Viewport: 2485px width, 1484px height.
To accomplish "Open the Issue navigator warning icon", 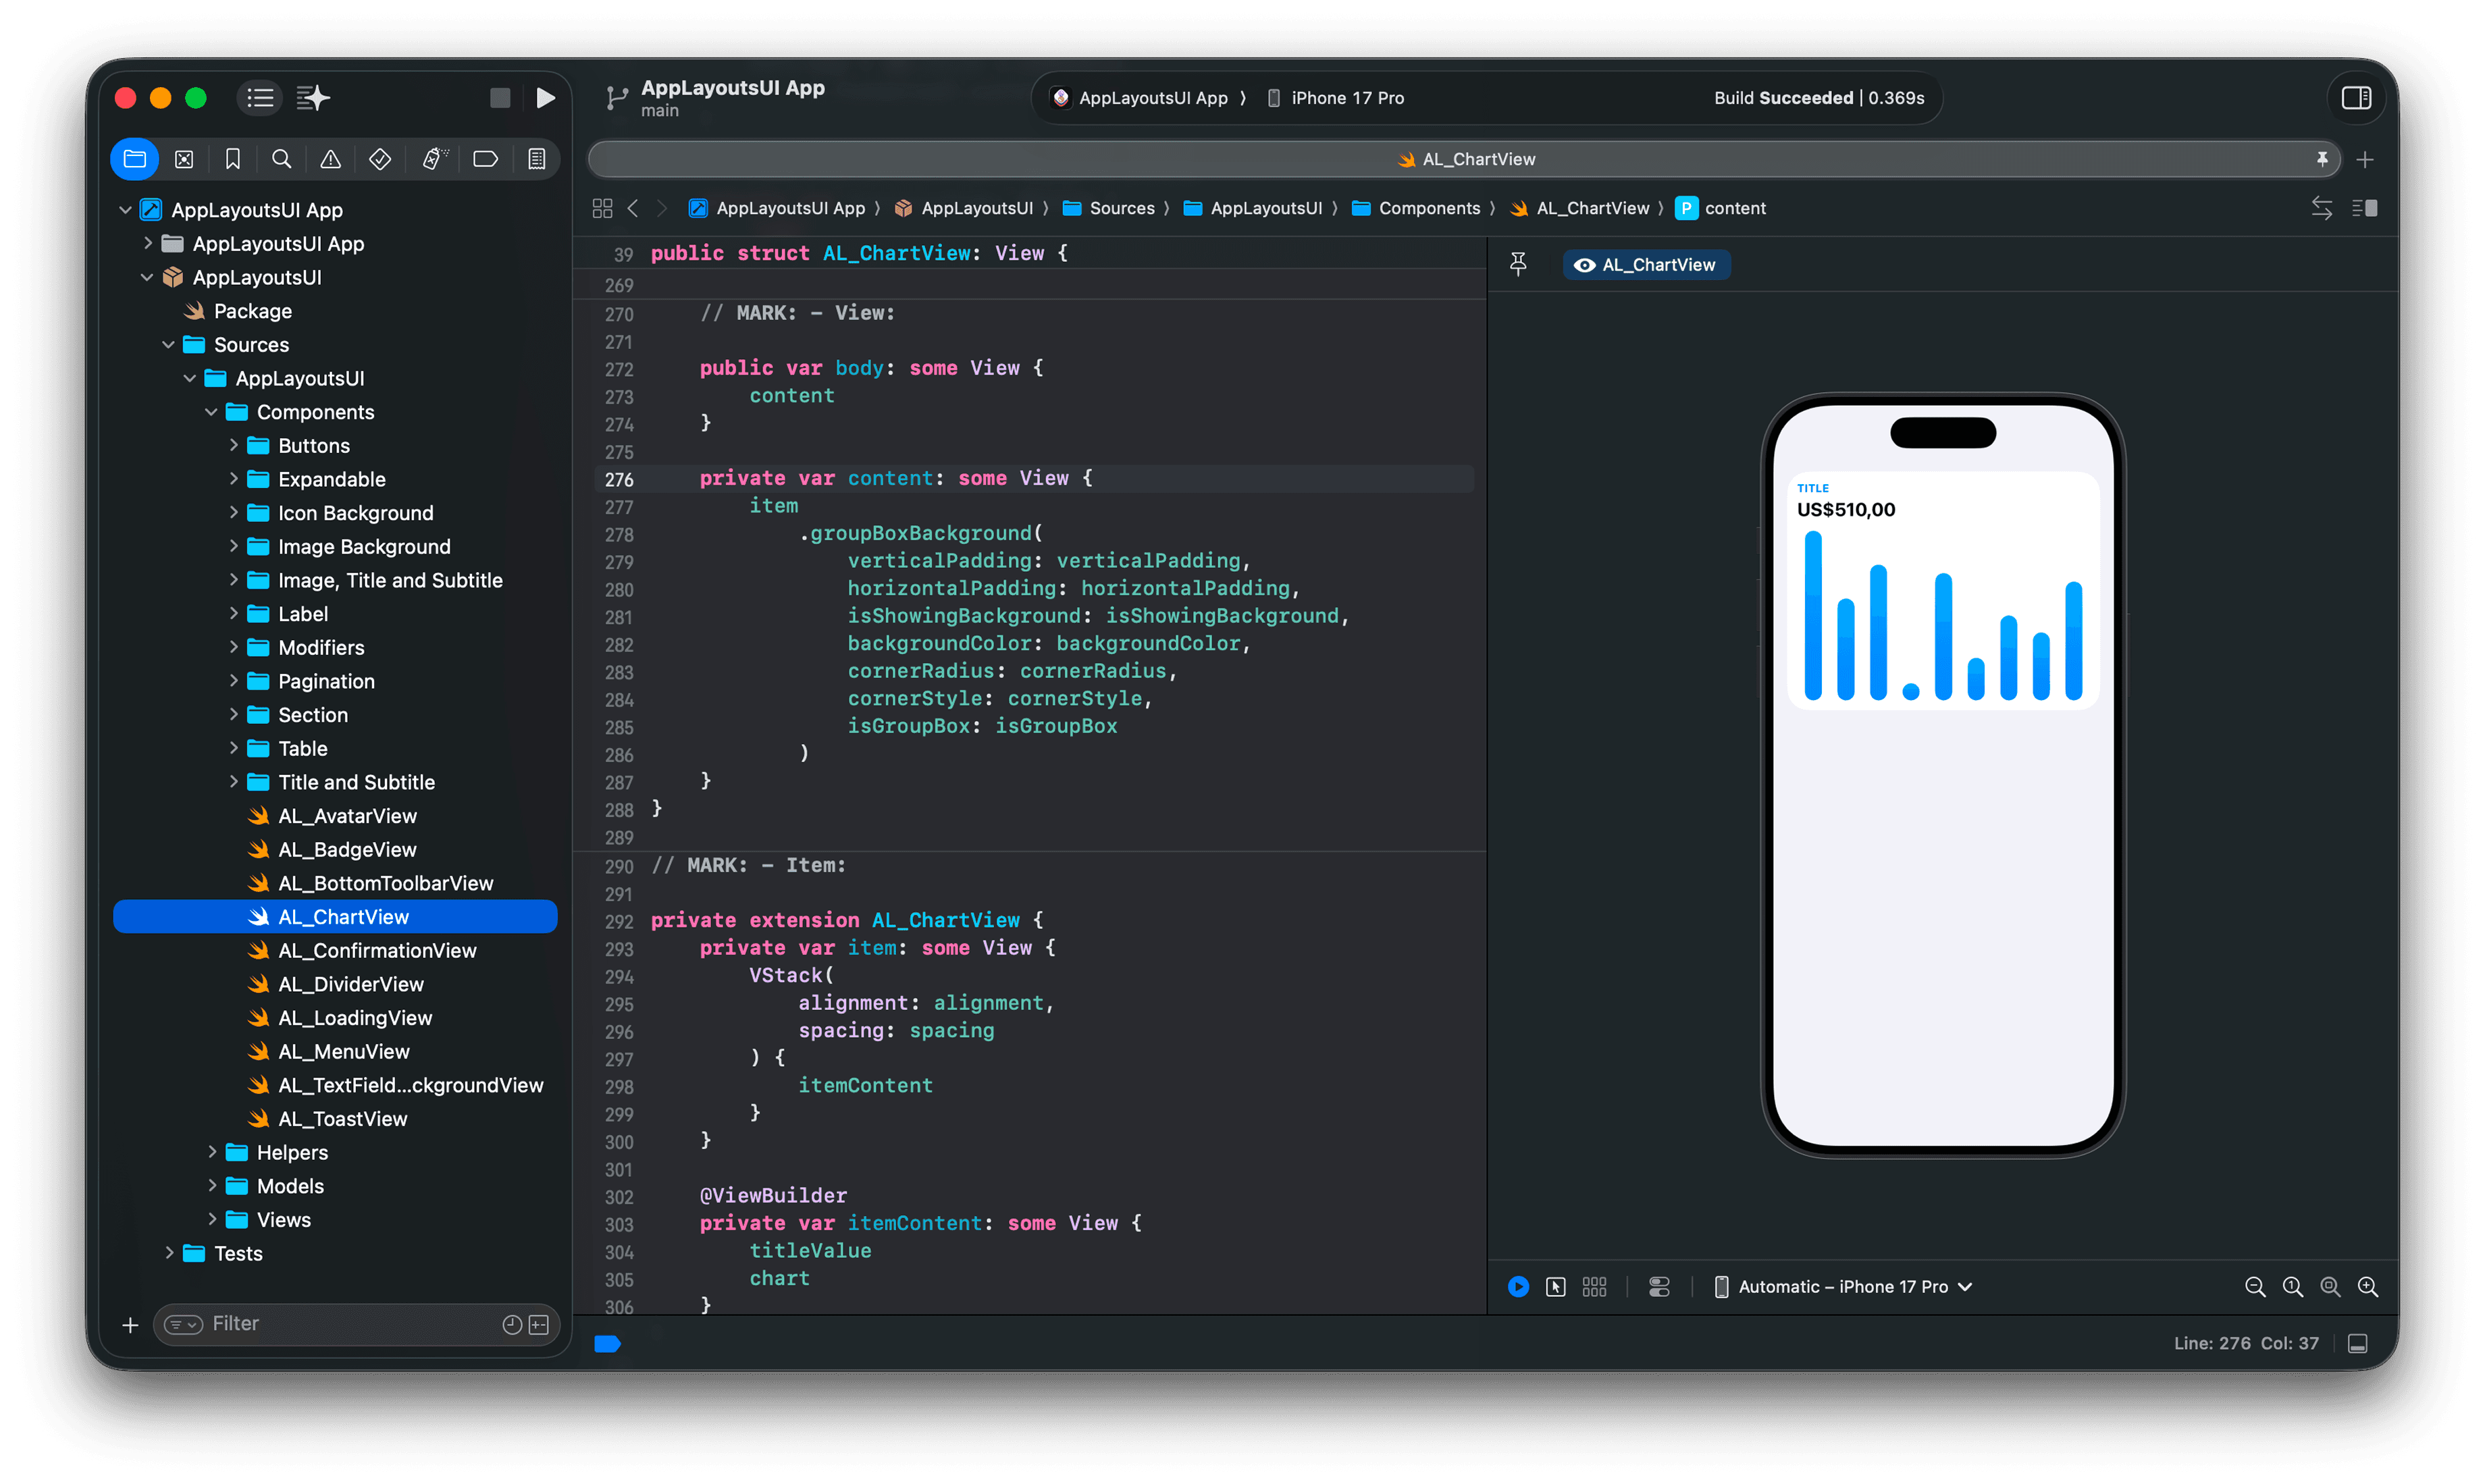I will click(330, 159).
